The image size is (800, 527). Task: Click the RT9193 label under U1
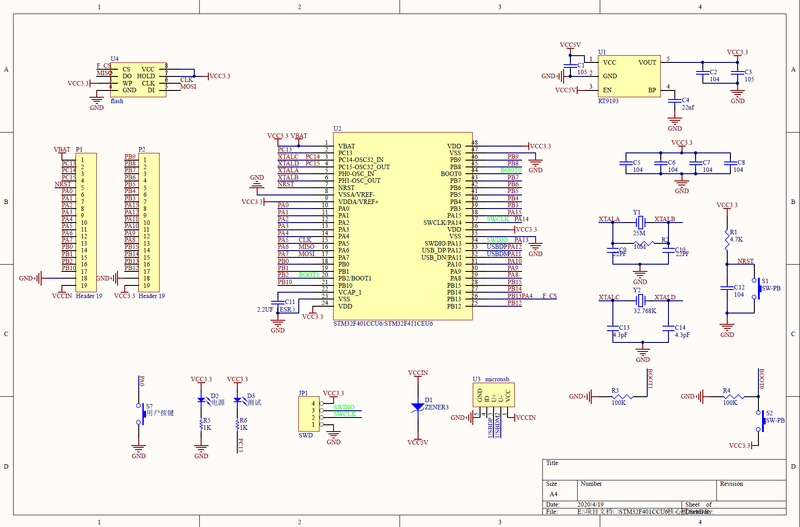pos(608,101)
